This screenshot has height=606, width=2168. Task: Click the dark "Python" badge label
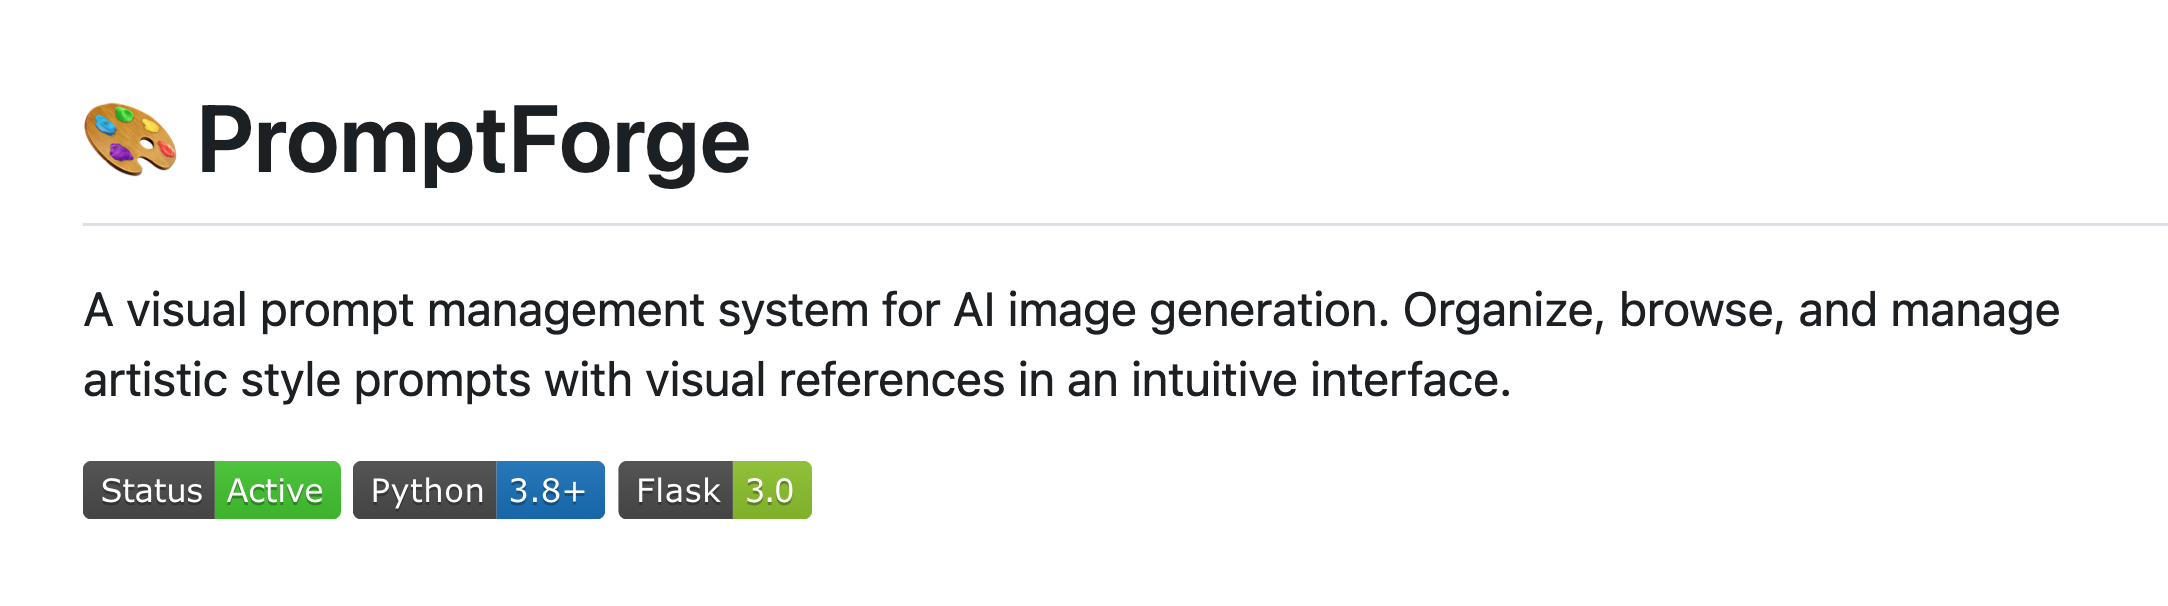click(x=426, y=491)
